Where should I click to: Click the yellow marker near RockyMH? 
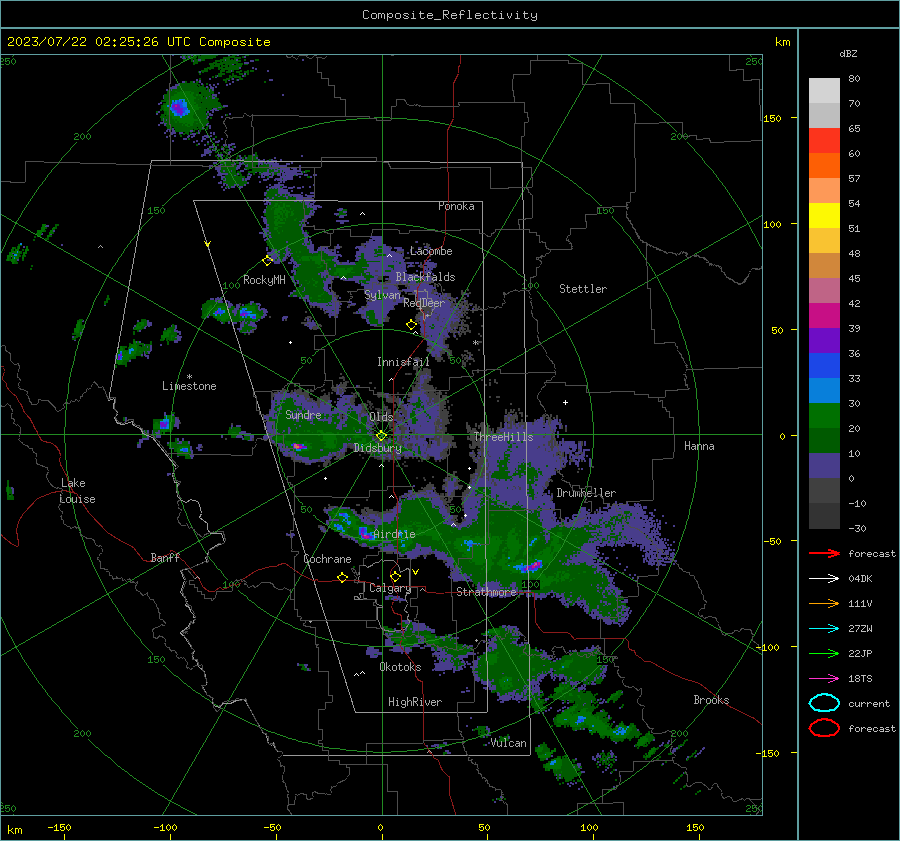tap(267, 261)
